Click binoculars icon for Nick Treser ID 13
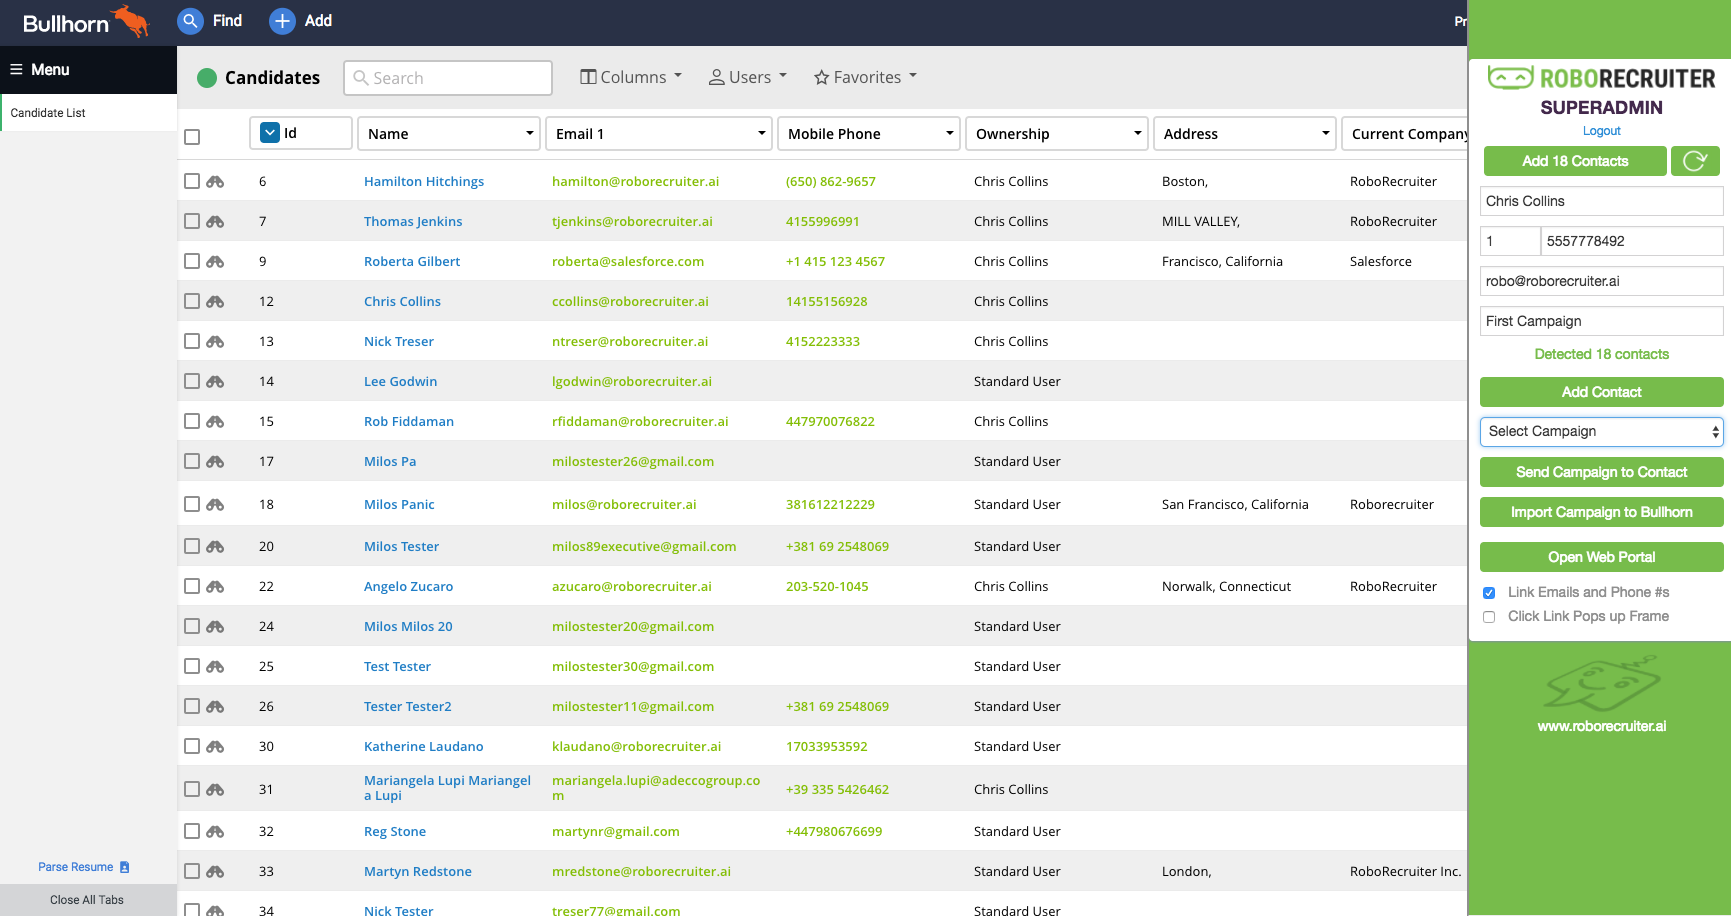This screenshot has height=916, width=1731. point(215,342)
